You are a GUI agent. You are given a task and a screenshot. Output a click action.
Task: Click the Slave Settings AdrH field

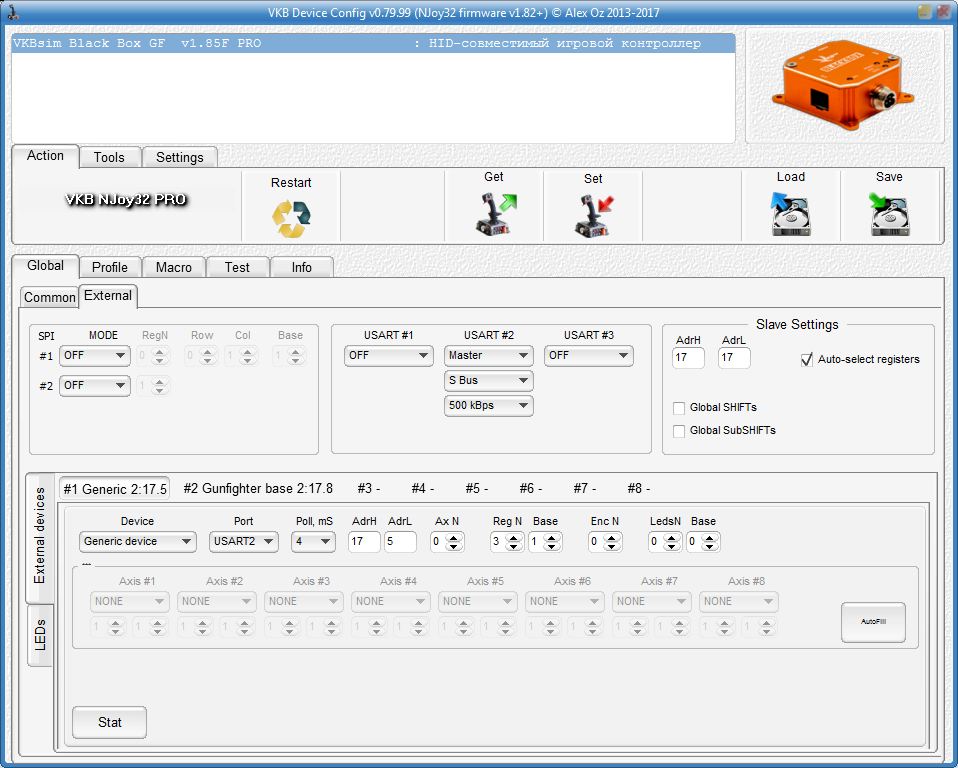click(x=688, y=357)
